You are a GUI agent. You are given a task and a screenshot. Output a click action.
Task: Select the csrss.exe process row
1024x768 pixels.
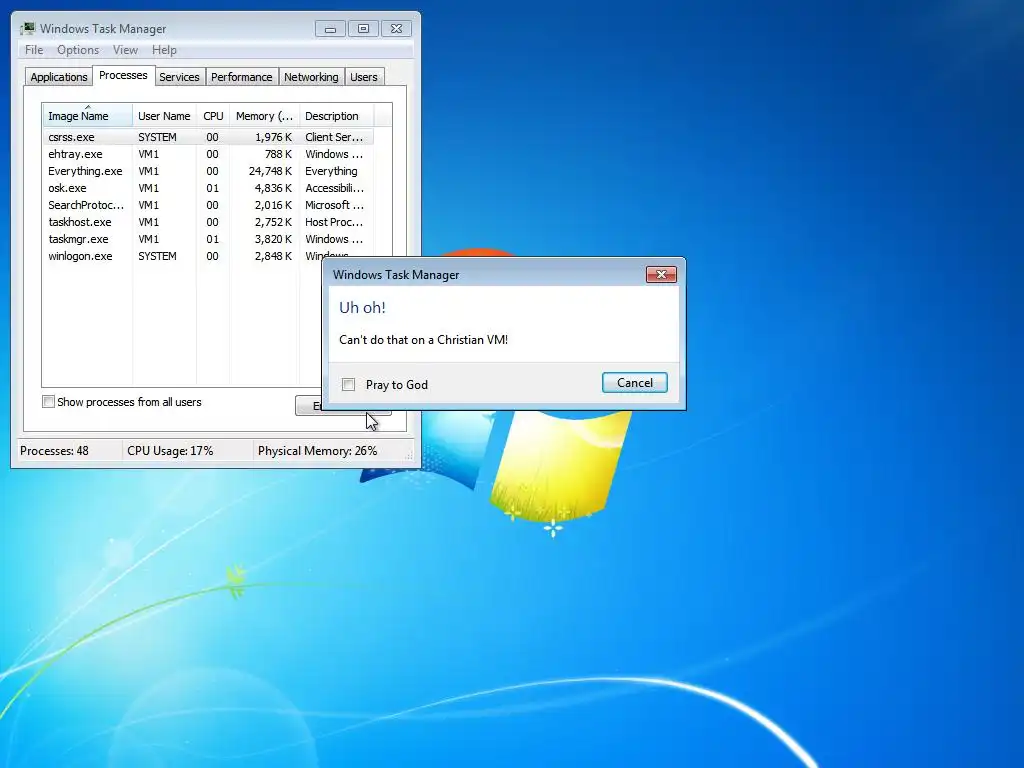208,137
